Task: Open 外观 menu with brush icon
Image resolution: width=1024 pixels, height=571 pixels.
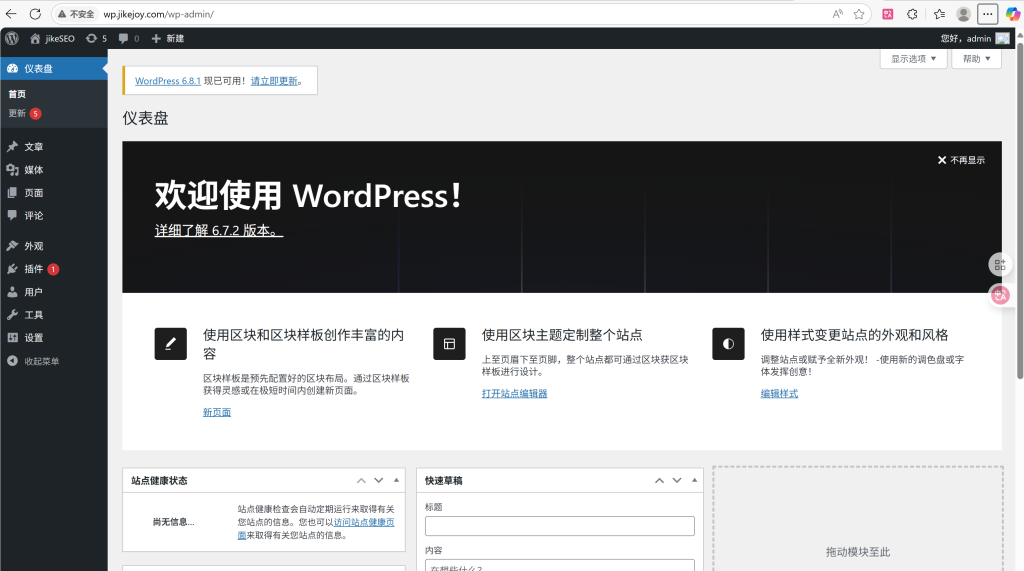Action: pos(54,246)
